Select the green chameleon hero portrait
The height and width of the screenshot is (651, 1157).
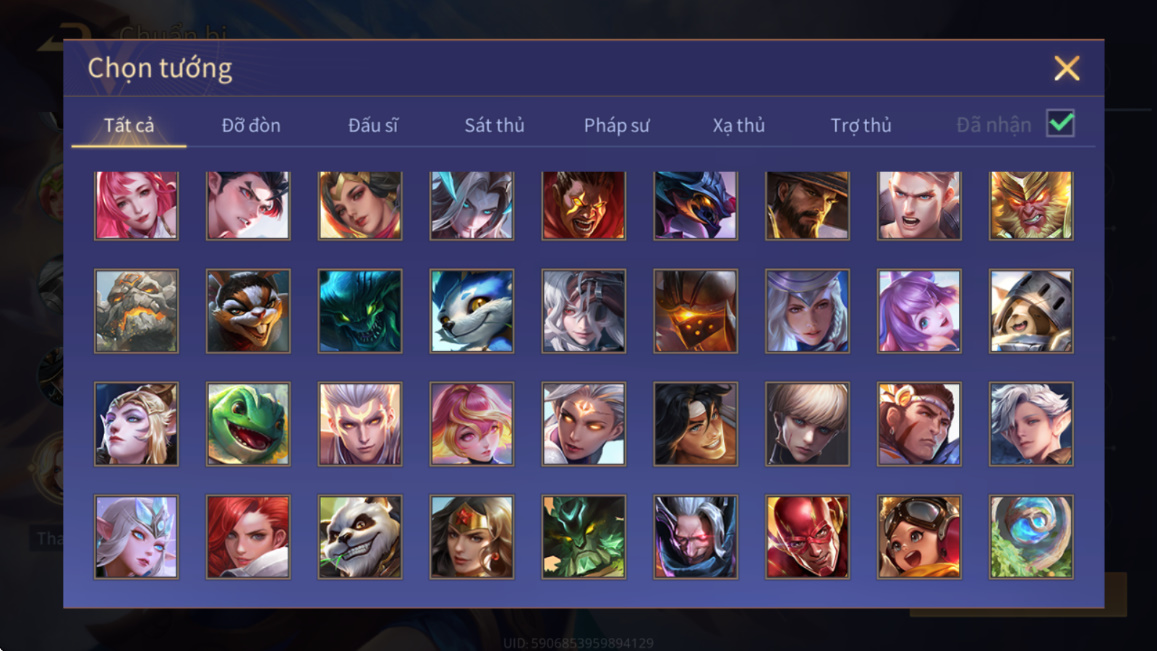[x=248, y=424]
